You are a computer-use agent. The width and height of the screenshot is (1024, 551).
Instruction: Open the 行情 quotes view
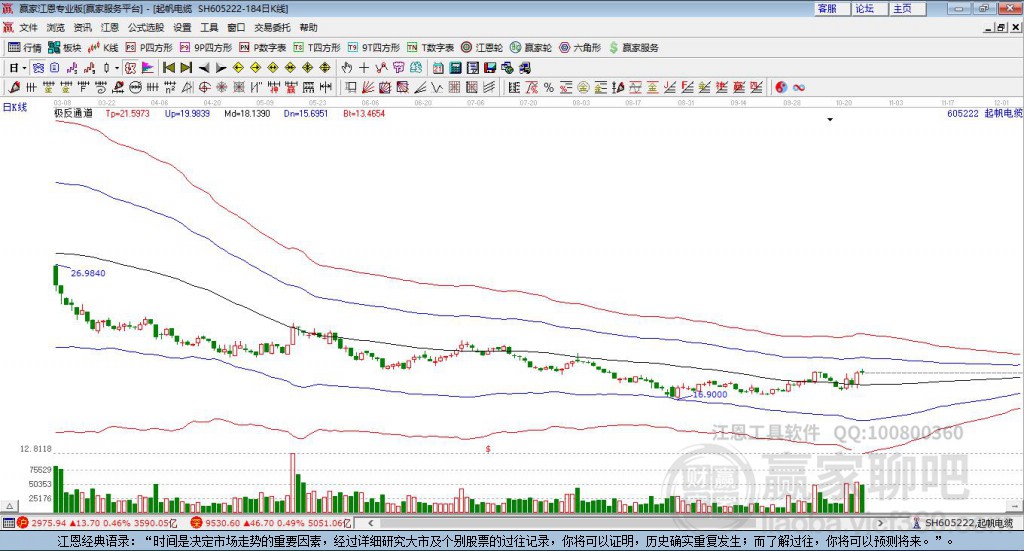coord(24,48)
